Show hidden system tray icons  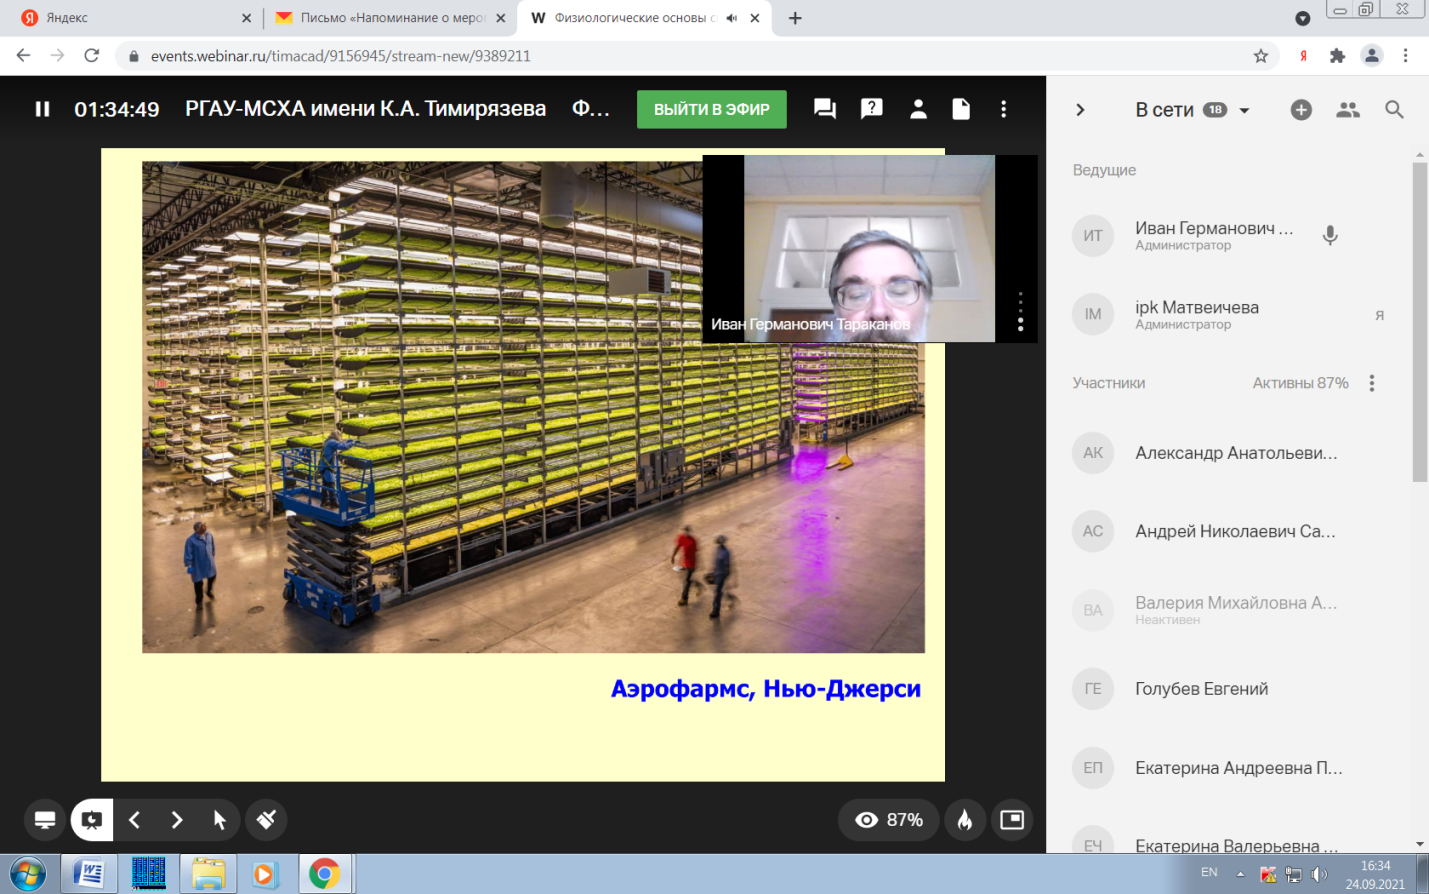[1240, 873]
